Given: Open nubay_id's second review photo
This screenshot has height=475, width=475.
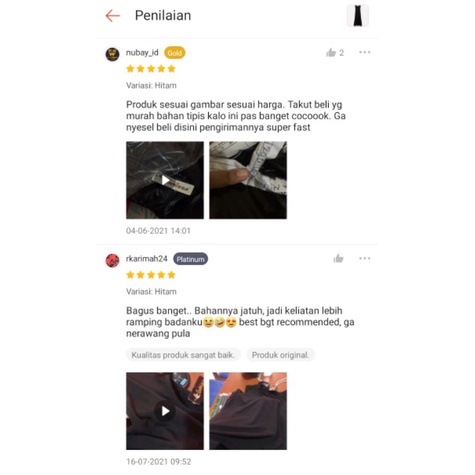Looking at the screenshot, I should tap(248, 180).
